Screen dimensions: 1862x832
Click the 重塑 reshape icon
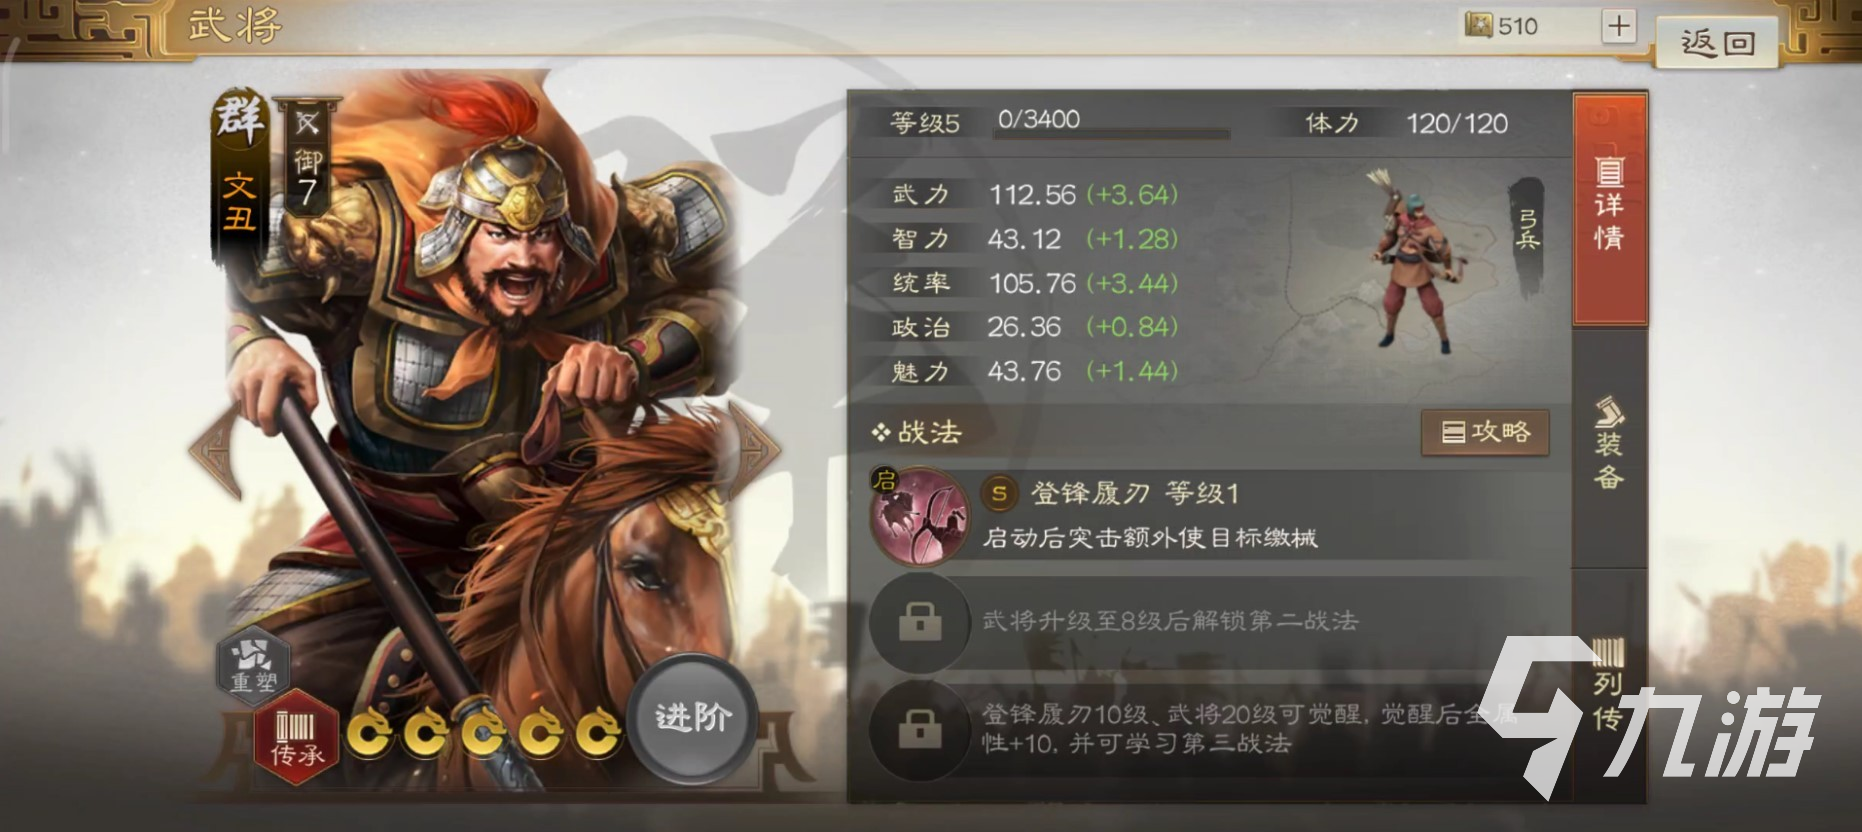click(x=254, y=666)
